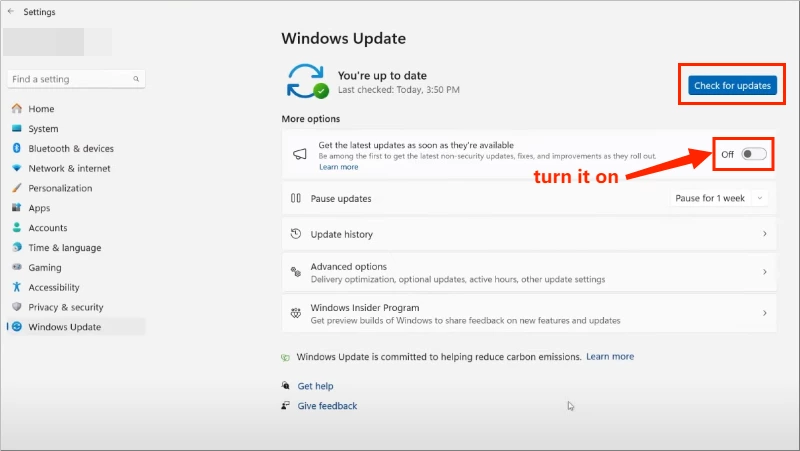Expand Advanced options chevron
Viewport: 800px width, 451px height.
click(764, 272)
